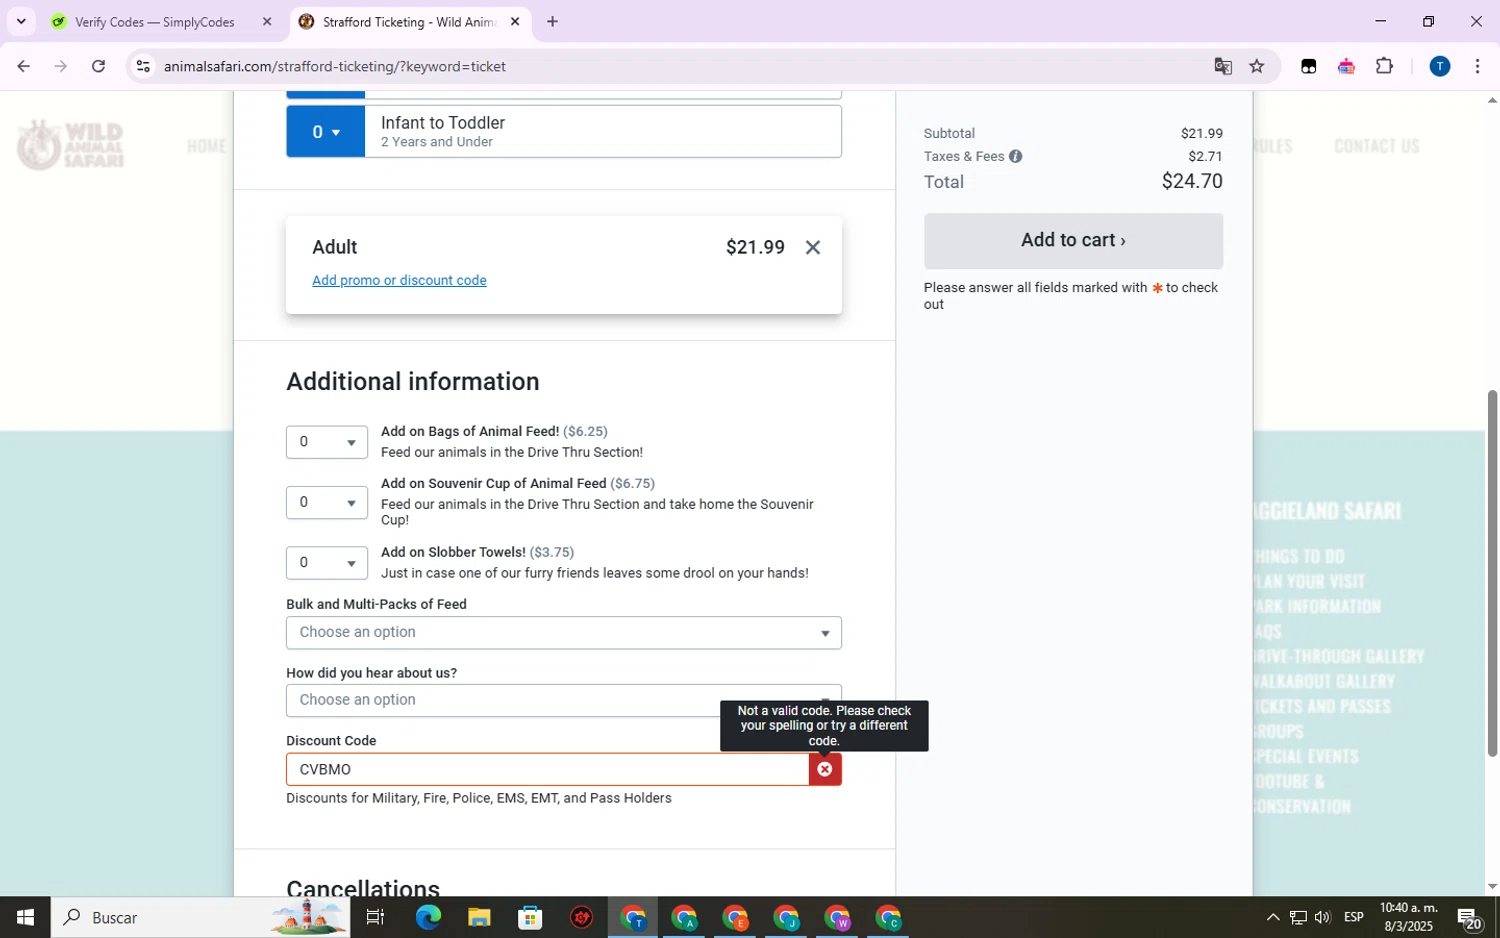
Task: Close the Strafford Ticketing tab
Action: [515, 21]
